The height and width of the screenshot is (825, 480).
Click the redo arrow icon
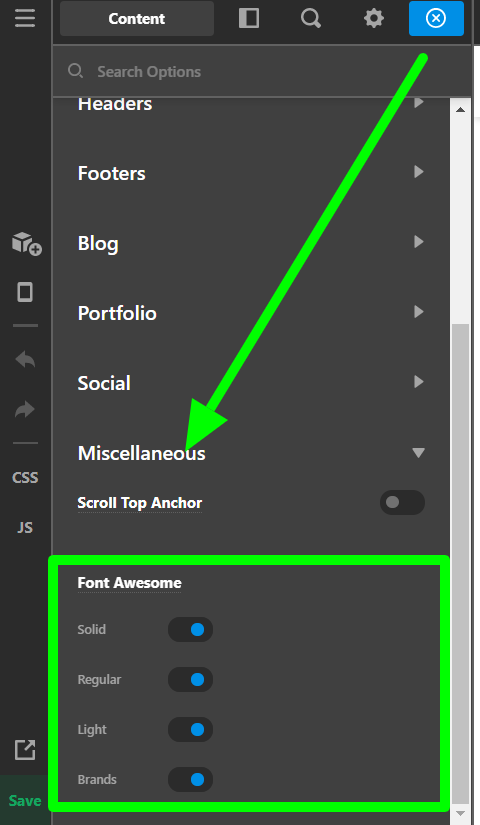[x=25, y=409]
